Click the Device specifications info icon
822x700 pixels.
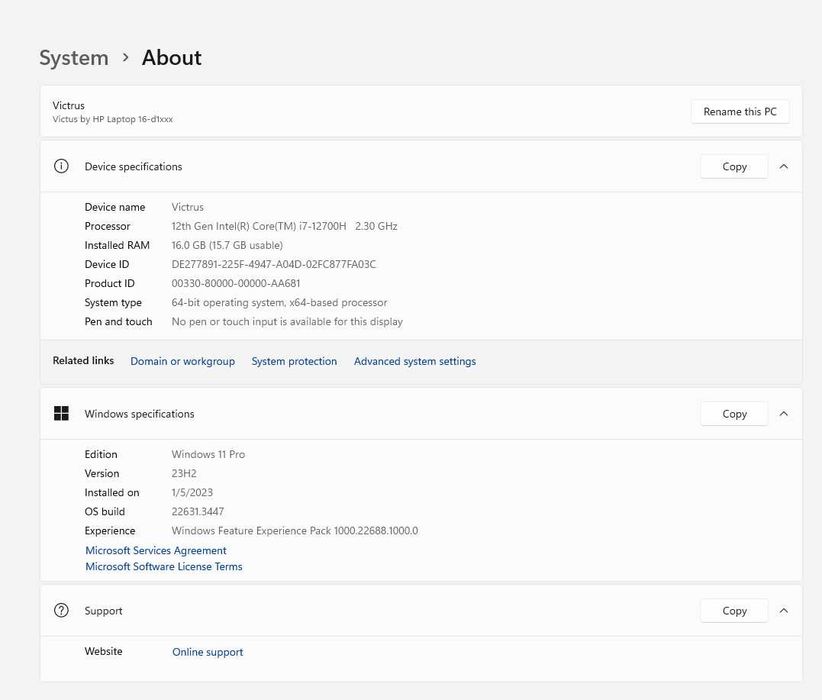point(61,166)
